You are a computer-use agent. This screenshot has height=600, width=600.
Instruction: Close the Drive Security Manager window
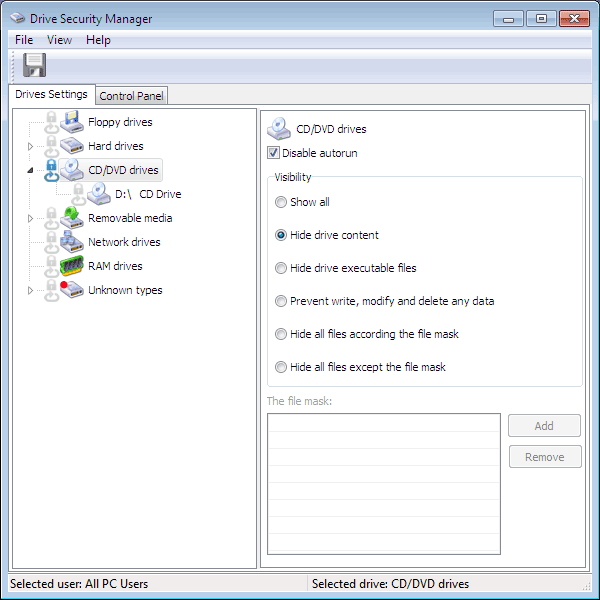point(574,19)
